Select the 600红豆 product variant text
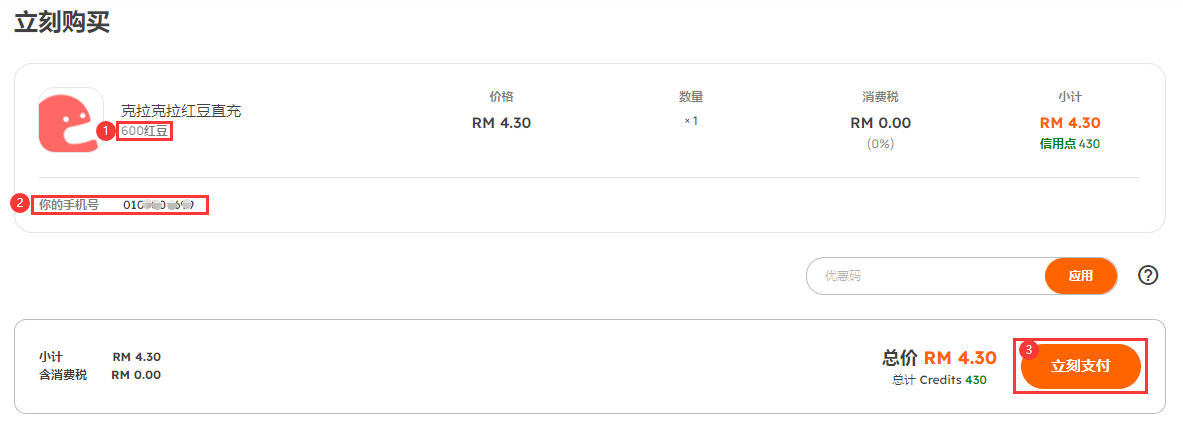Image resolution: width=1183 pixels, height=422 pixels. [146, 131]
